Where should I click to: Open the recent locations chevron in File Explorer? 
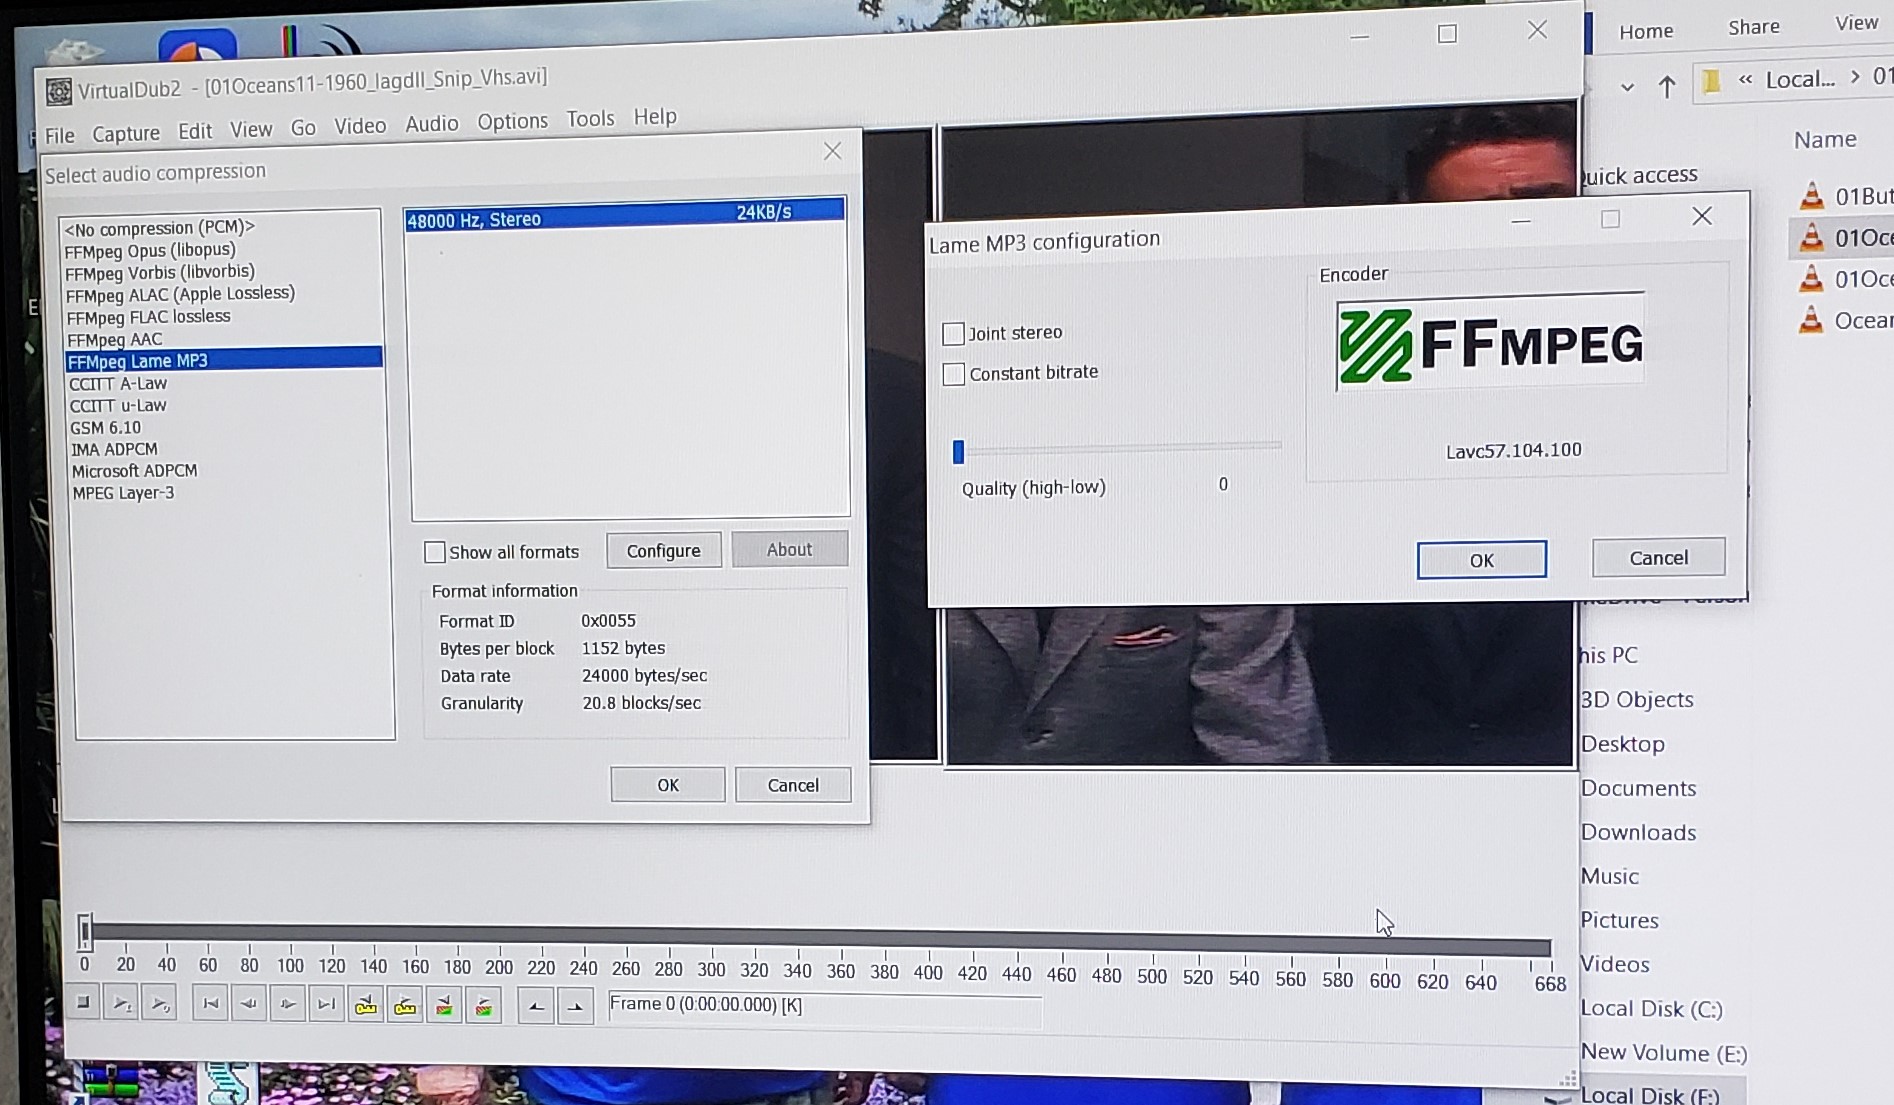click(1627, 88)
